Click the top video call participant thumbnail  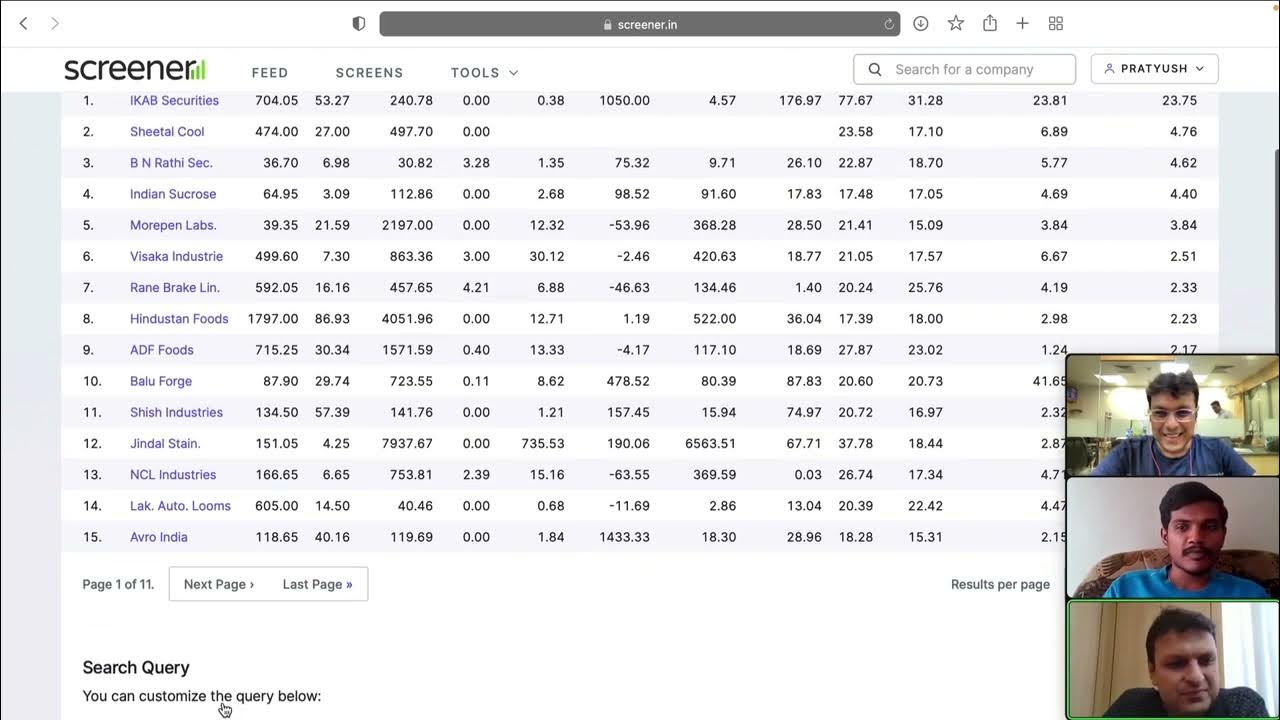1172,415
